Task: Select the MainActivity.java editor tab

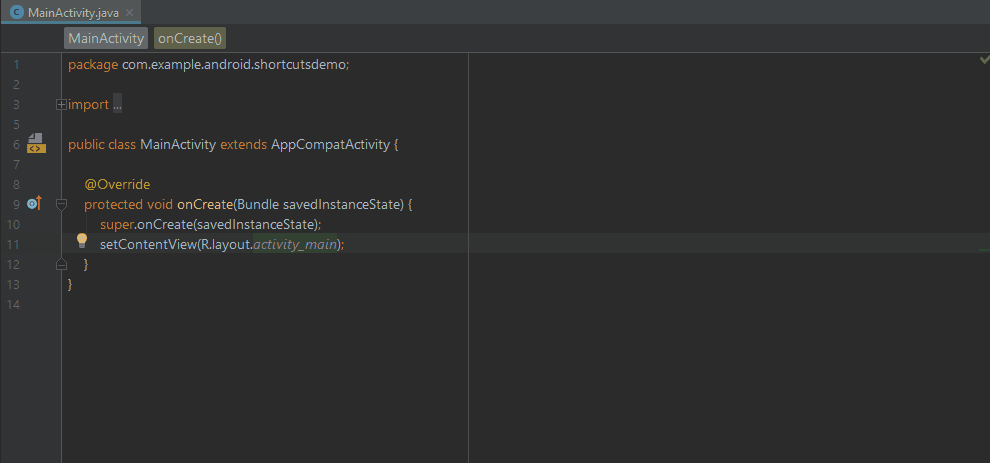Action: coord(71,13)
